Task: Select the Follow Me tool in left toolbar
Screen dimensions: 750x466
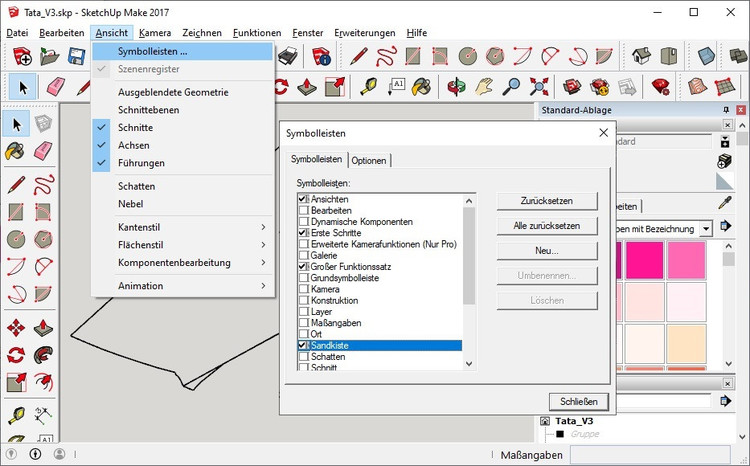Action: click(44, 355)
